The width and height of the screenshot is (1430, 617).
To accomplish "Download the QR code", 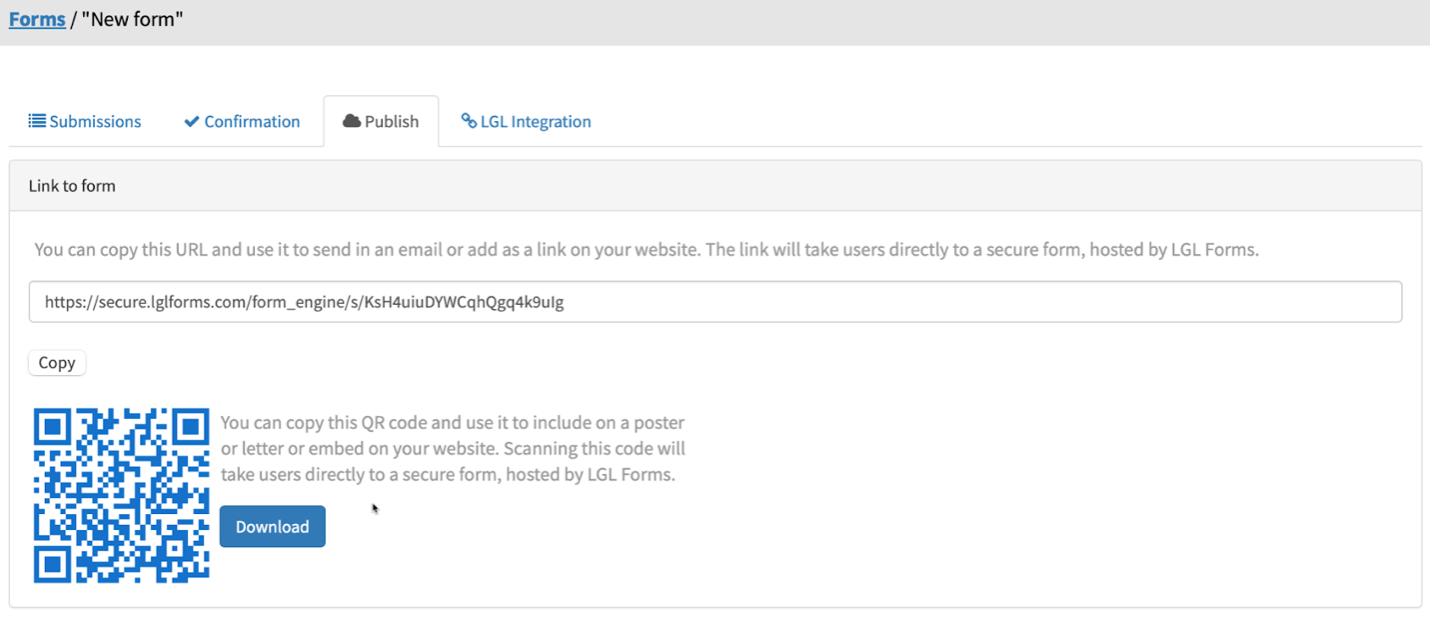I will pos(272,527).
